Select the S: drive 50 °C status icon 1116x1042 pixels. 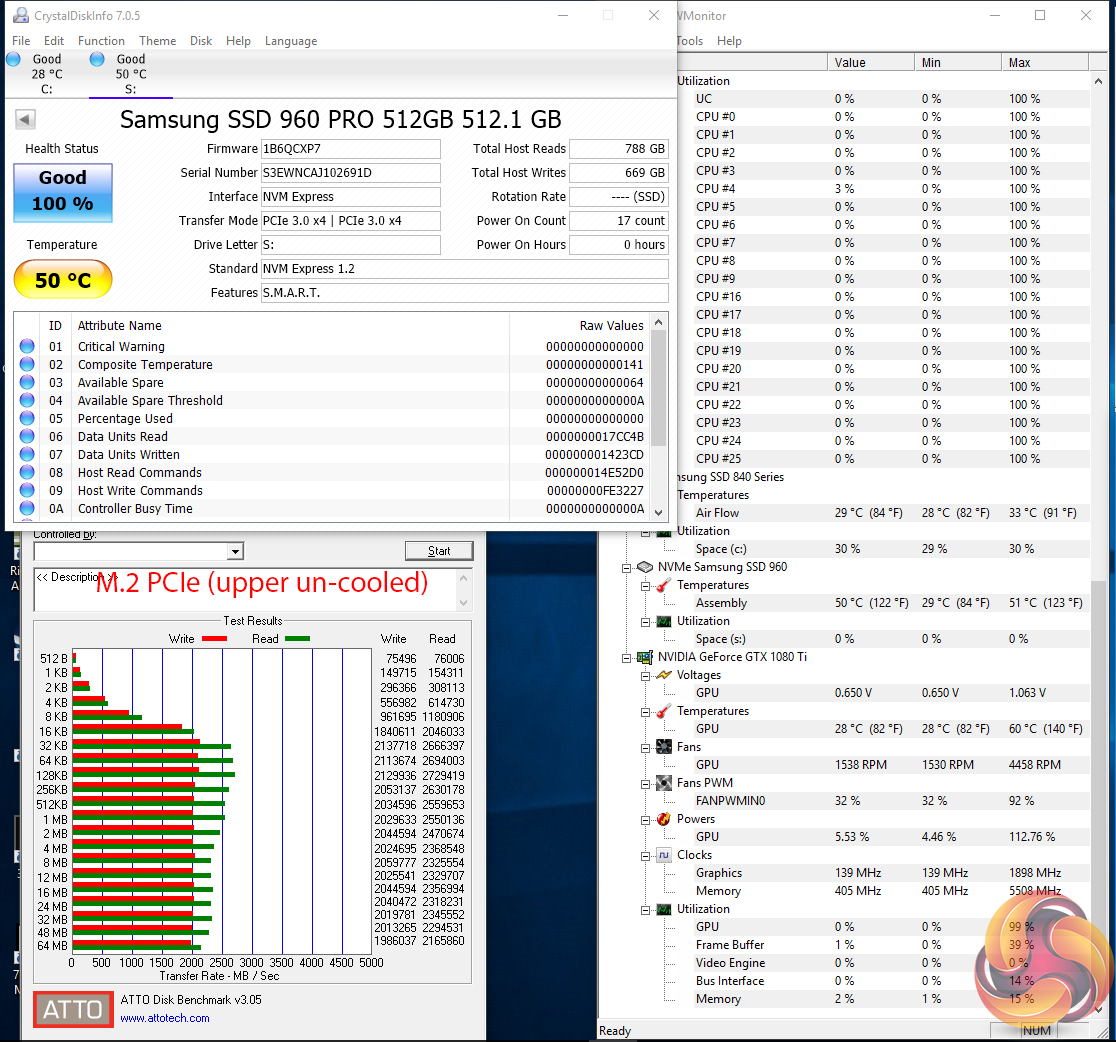(x=97, y=60)
